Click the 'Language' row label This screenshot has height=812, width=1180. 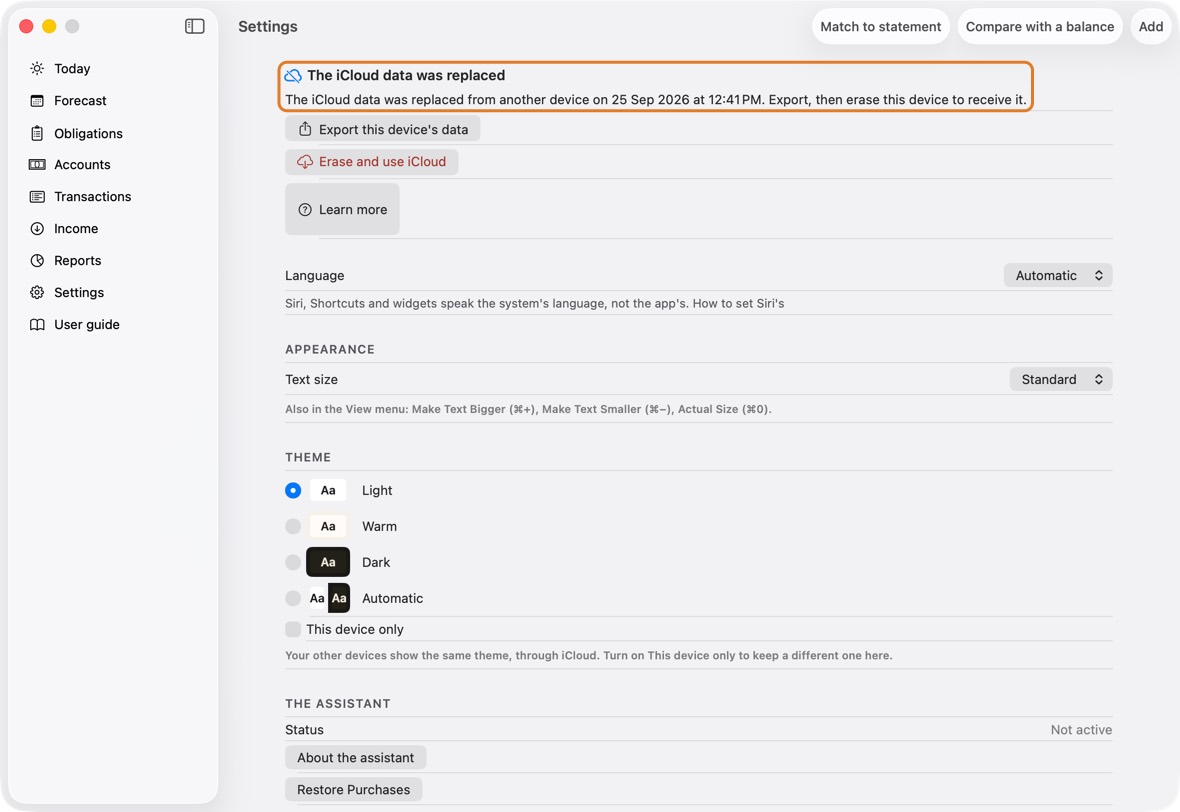pyautogui.click(x=315, y=275)
